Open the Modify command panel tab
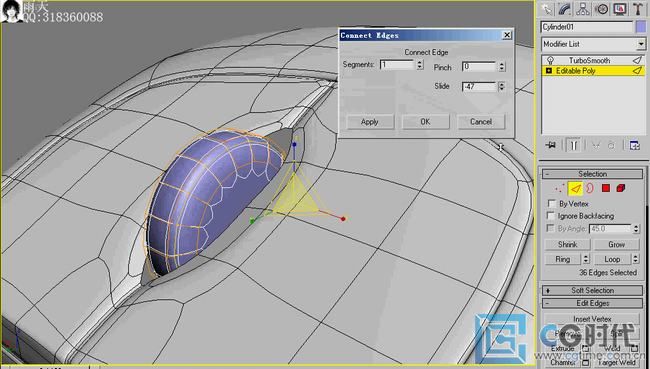Image resolution: width=650 pixels, height=369 pixels. [x=565, y=9]
